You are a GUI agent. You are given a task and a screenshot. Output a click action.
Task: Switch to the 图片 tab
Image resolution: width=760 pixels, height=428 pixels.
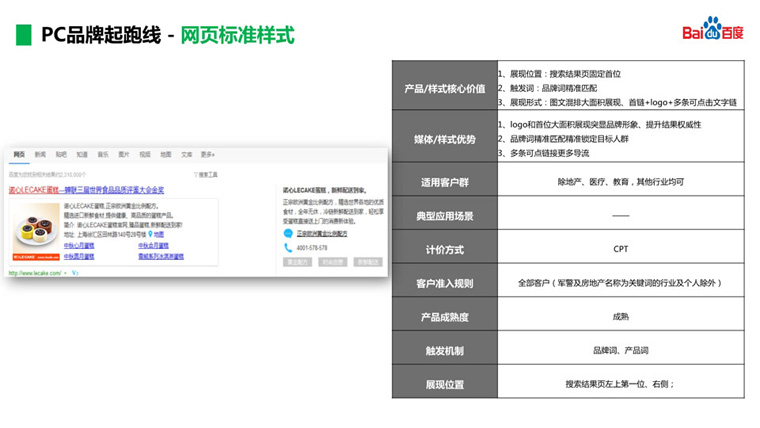point(124,155)
